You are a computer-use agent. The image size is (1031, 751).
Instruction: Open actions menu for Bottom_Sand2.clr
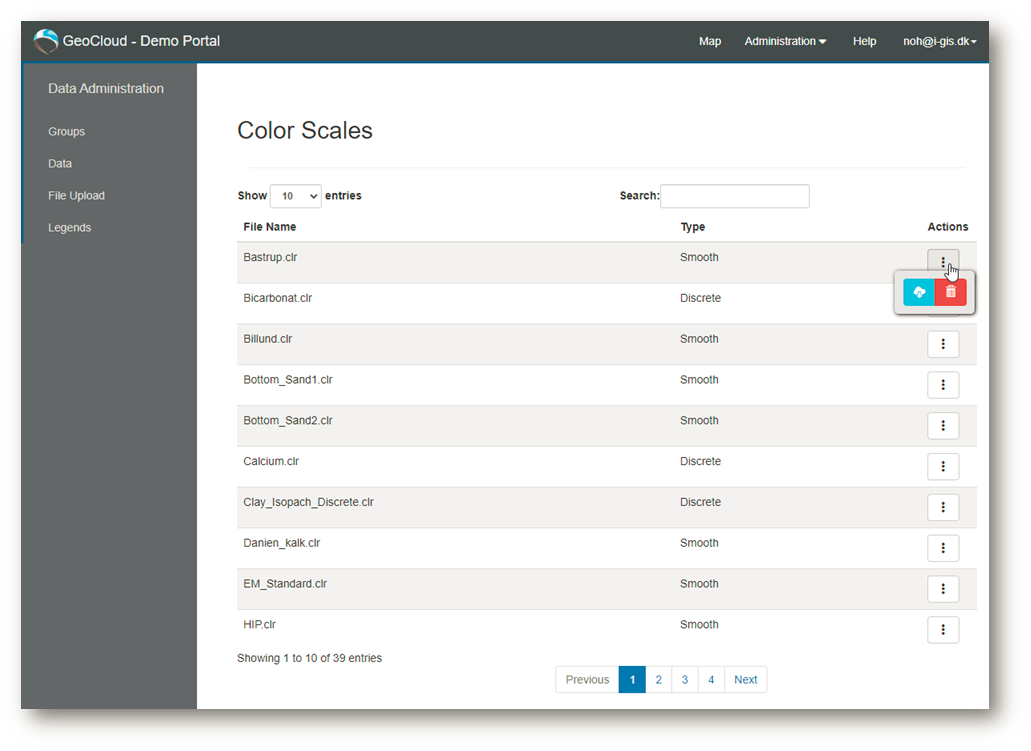click(943, 425)
